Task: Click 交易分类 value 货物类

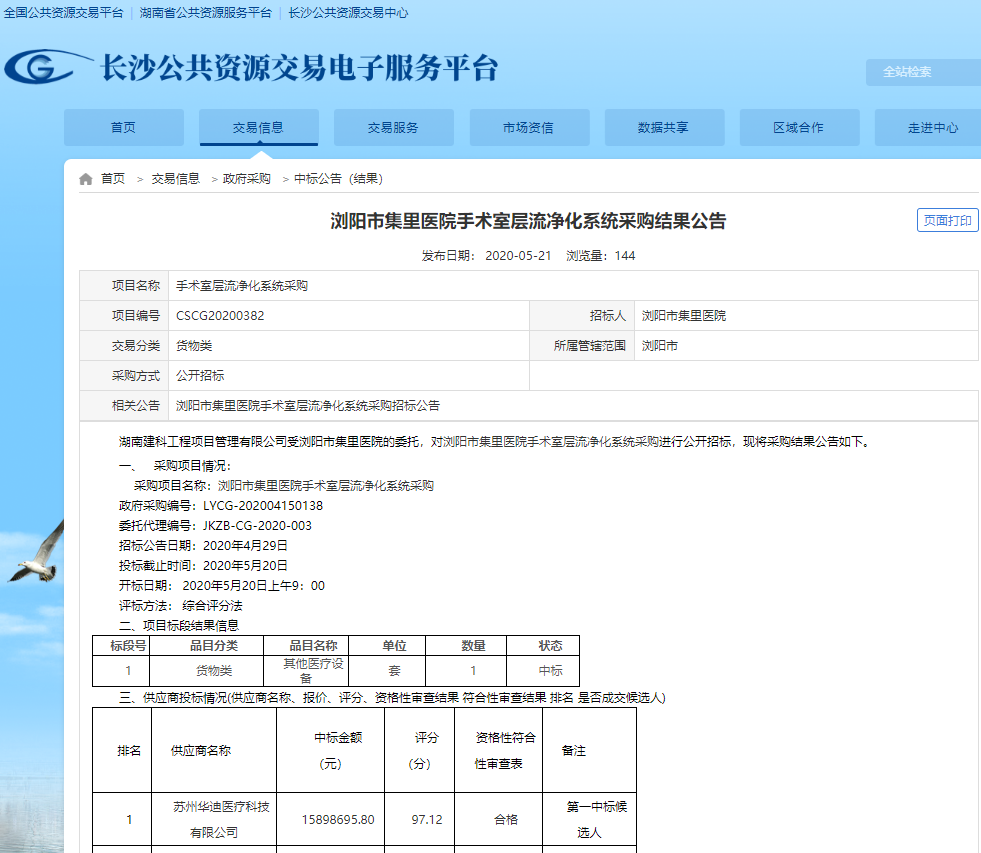Action: pos(194,345)
